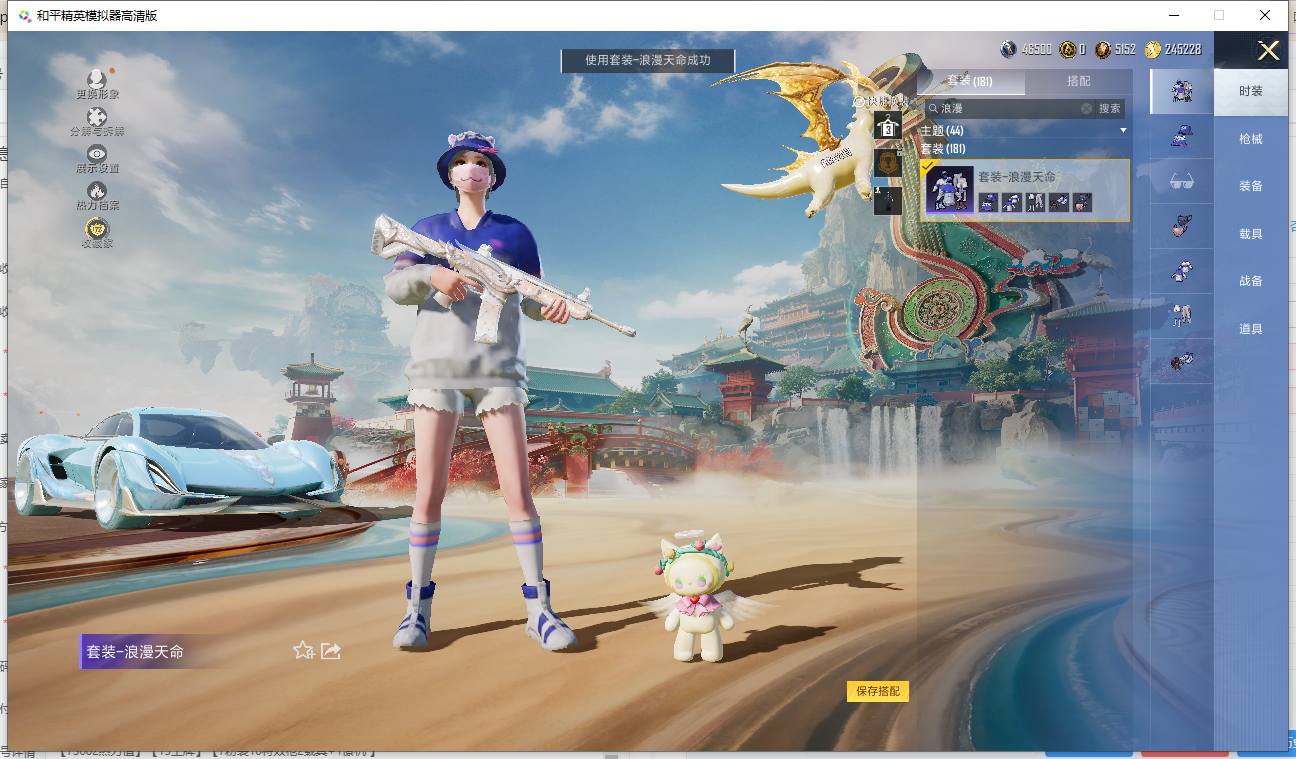Click the 套装 (181) section header
The height and width of the screenshot is (759, 1296).
942,149
